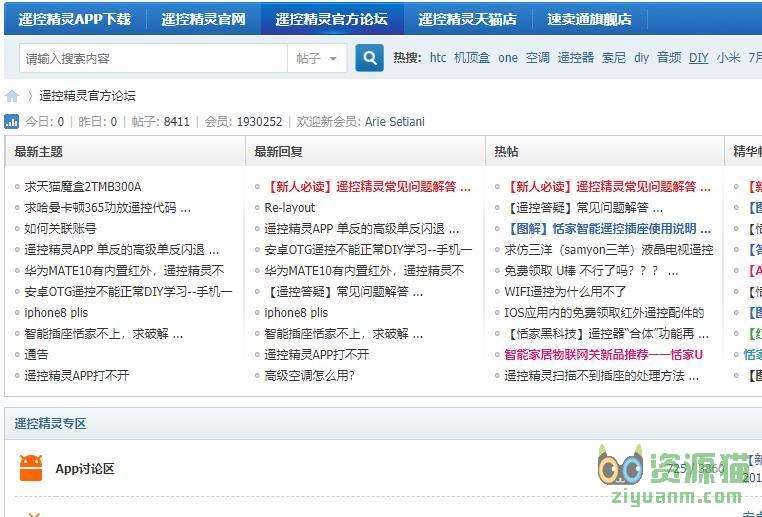
Task: Open post 遥控精灵扫描不到插座的处理方法
Action: 602,375
